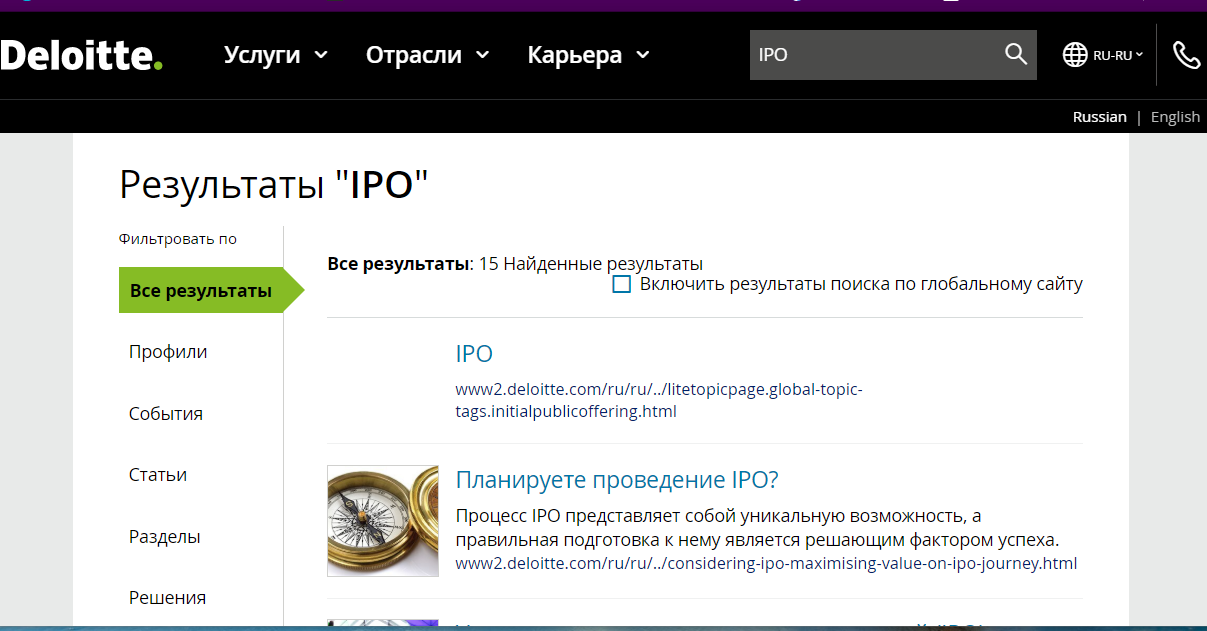Screen dimensions: 1207x631
Task: Click the Процесс IPO description text
Action: pos(757,528)
